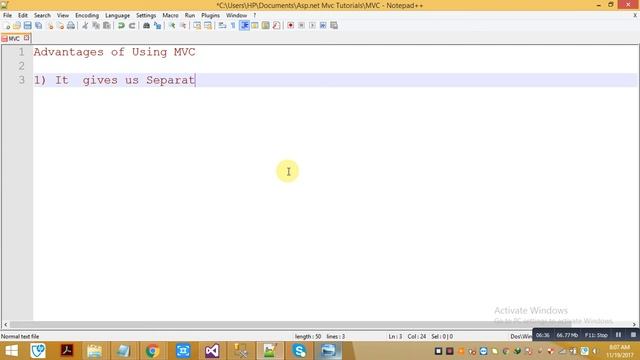640x360 pixels.
Task: Click the Copy toolbar icon
Action: (x=96, y=25)
